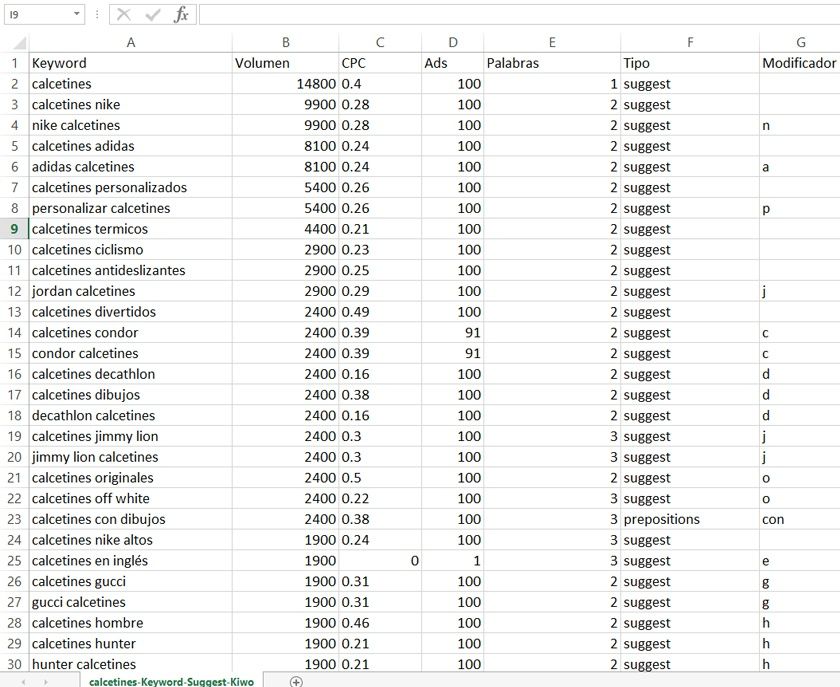Viewport: 840px width, 687px height.
Task: Select column F header
Action: [x=690, y=42]
